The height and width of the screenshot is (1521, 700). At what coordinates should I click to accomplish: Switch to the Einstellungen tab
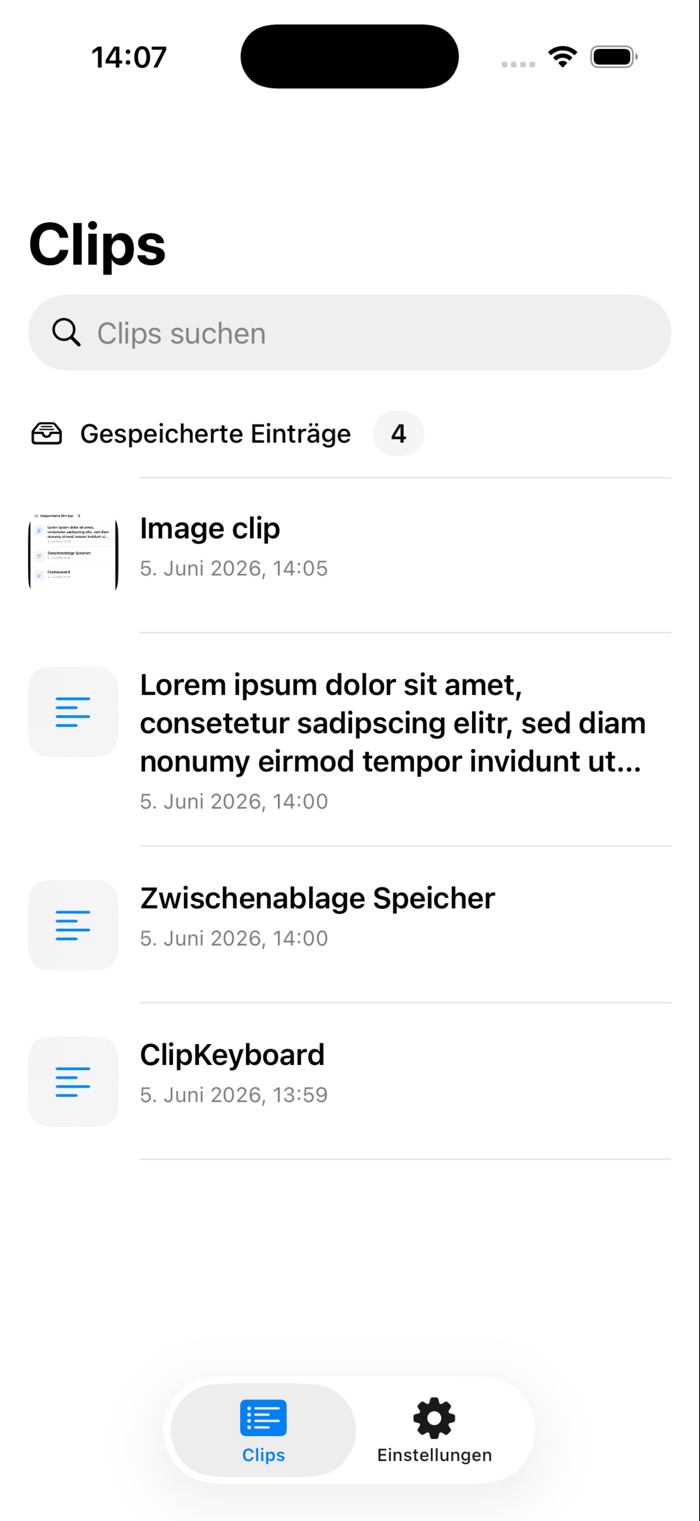pyautogui.click(x=434, y=1430)
